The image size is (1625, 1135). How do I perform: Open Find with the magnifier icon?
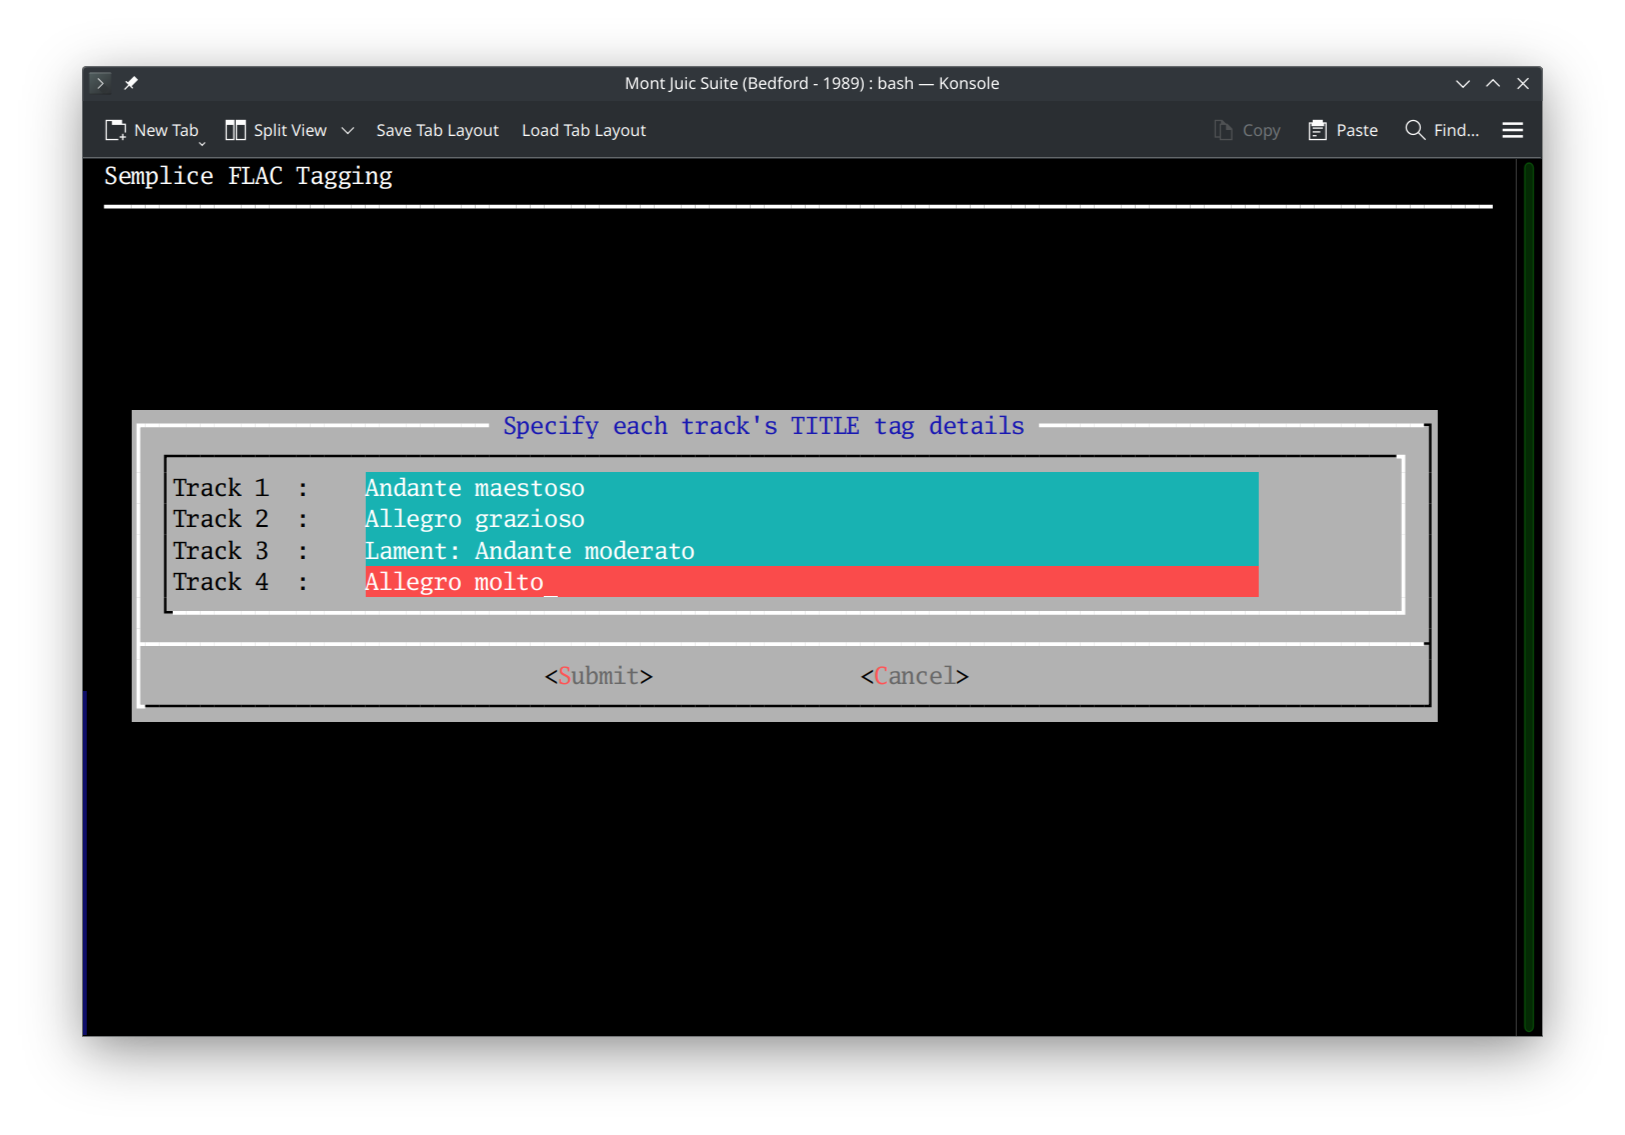point(1414,130)
